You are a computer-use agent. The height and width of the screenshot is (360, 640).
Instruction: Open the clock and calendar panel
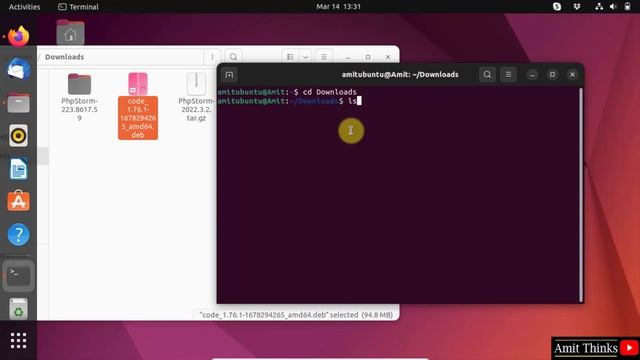coord(338,7)
